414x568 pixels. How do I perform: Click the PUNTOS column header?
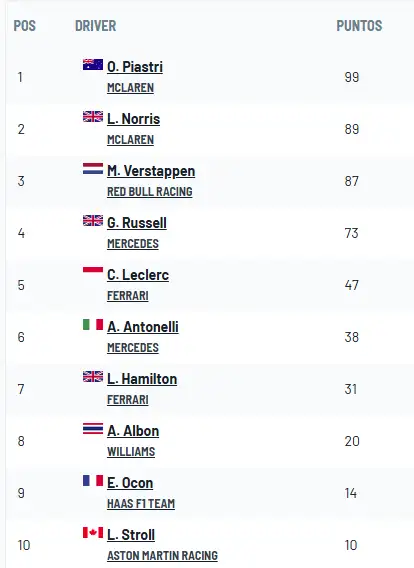coord(359,26)
